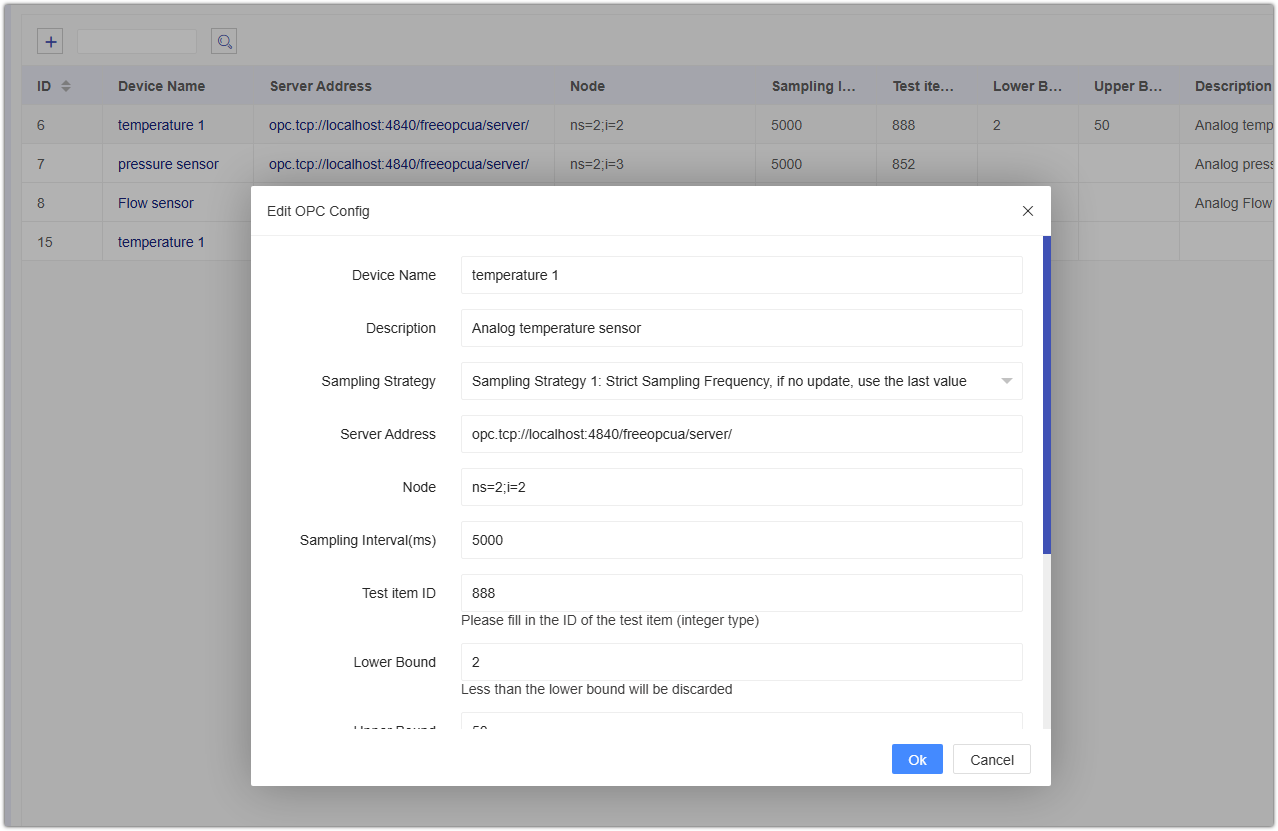Close the Edit OPC Config dialog

1027,211
